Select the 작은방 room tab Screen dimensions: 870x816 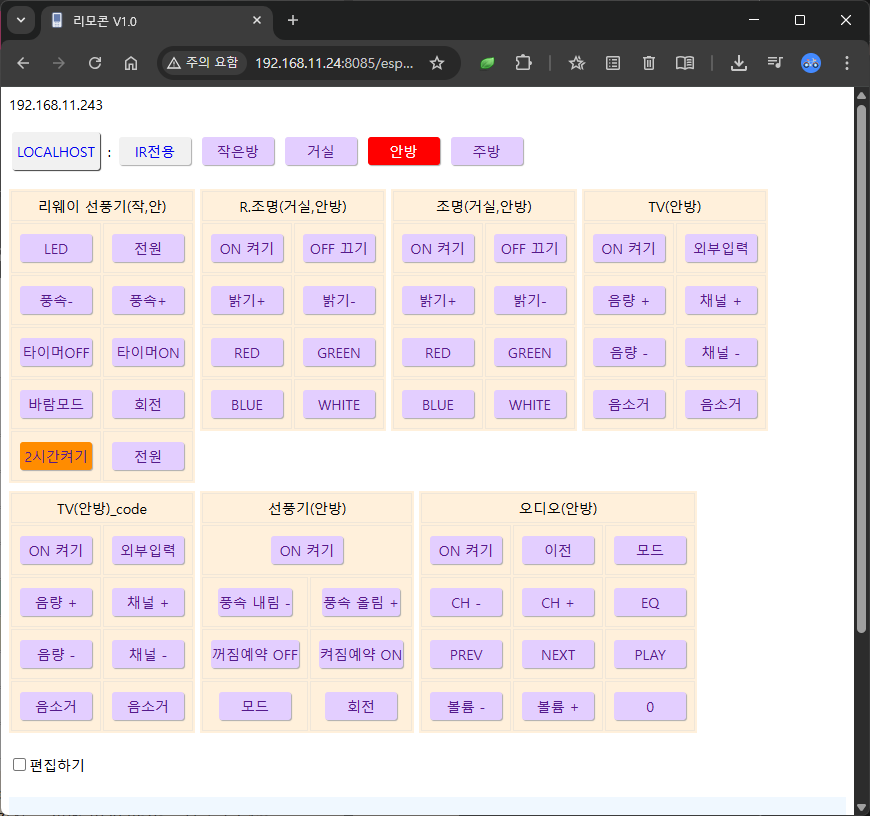(238, 152)
